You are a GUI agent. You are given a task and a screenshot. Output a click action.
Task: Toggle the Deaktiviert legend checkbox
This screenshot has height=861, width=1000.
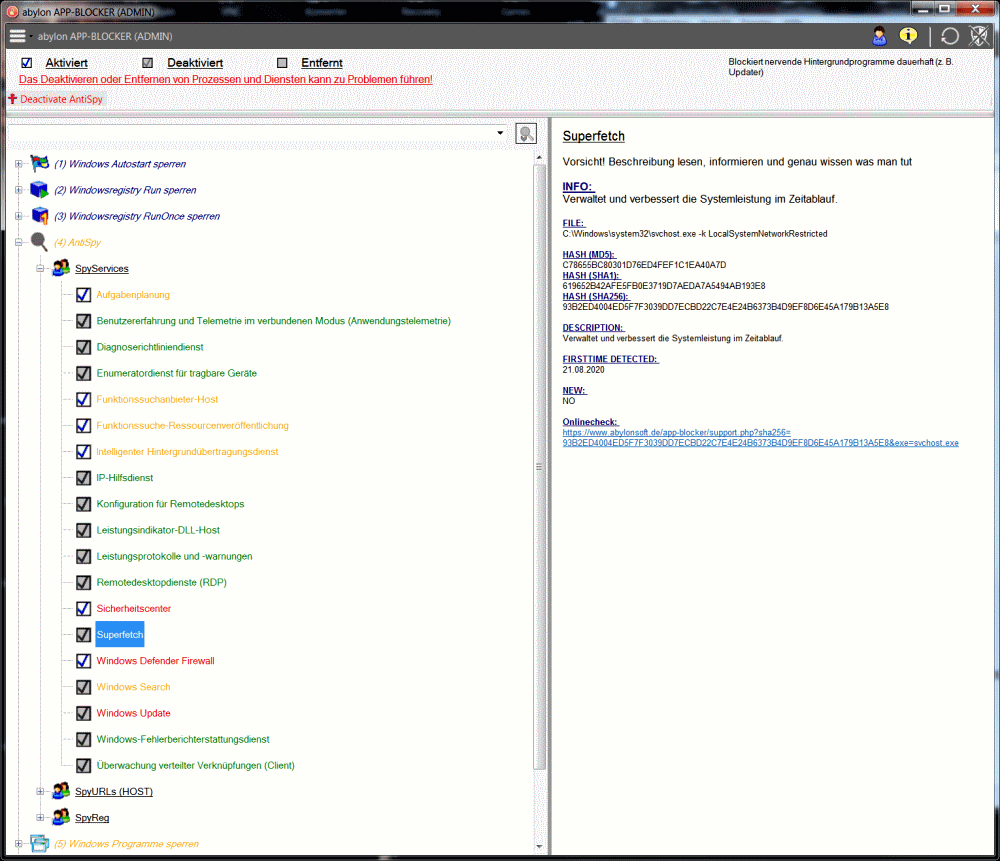[147, 63]
